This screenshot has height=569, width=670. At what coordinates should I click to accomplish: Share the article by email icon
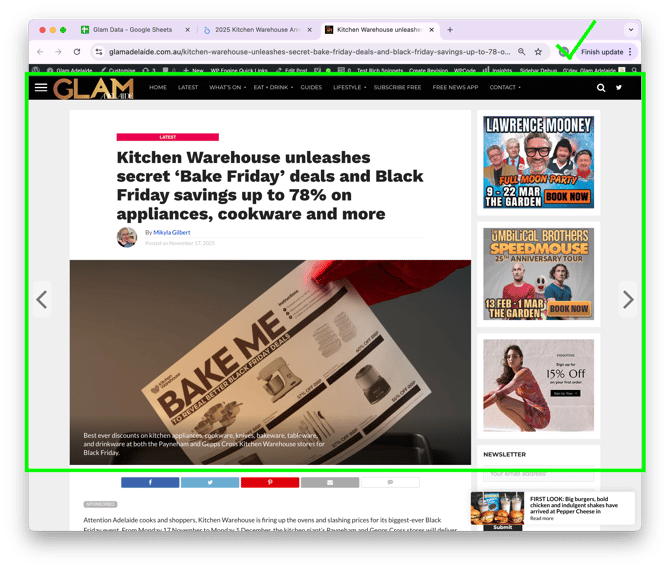tap(330, 482)
